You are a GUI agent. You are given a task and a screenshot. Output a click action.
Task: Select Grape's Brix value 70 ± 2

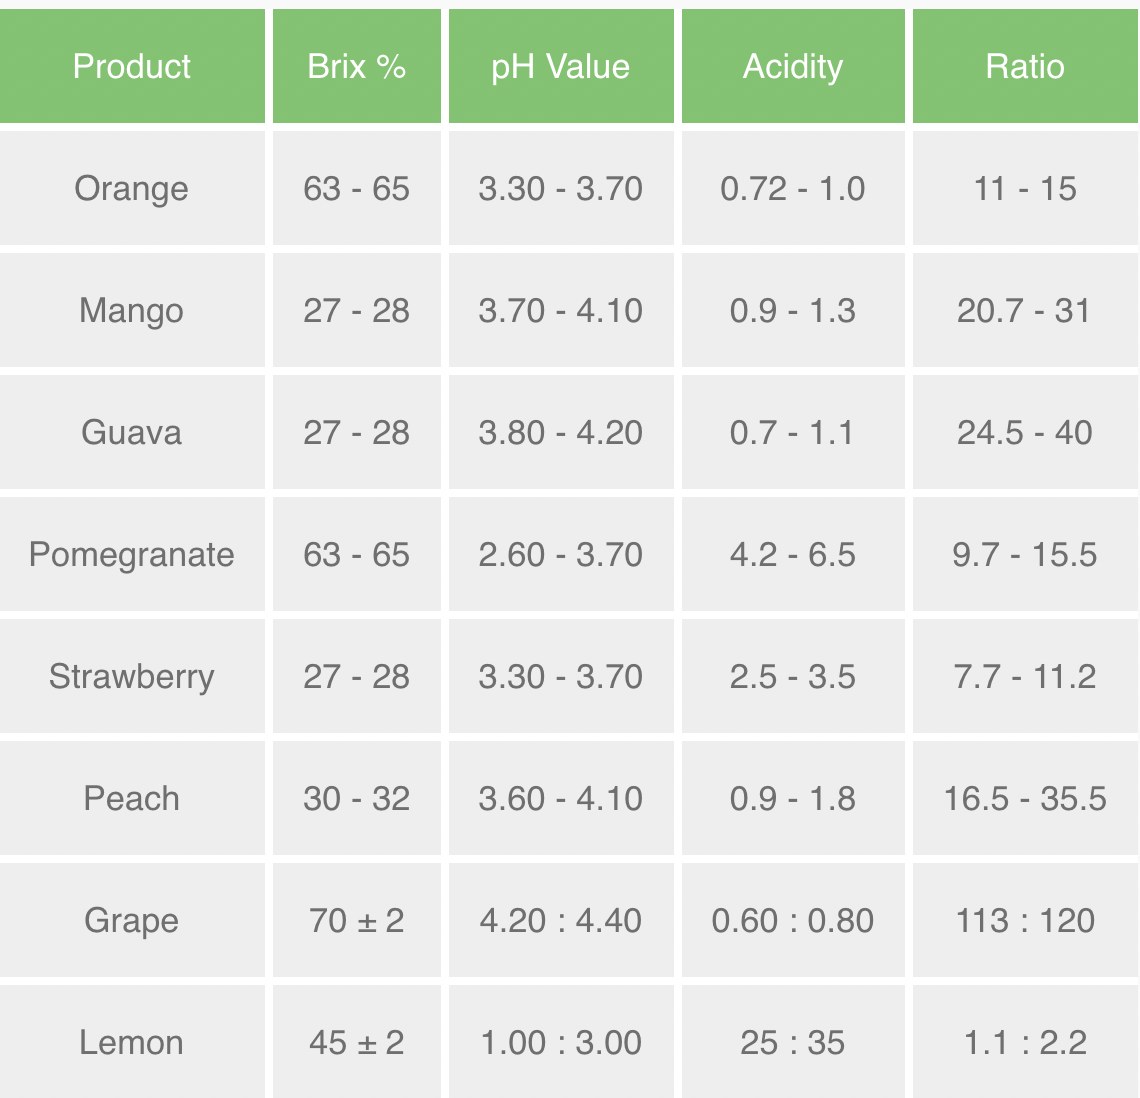(356, 920)
